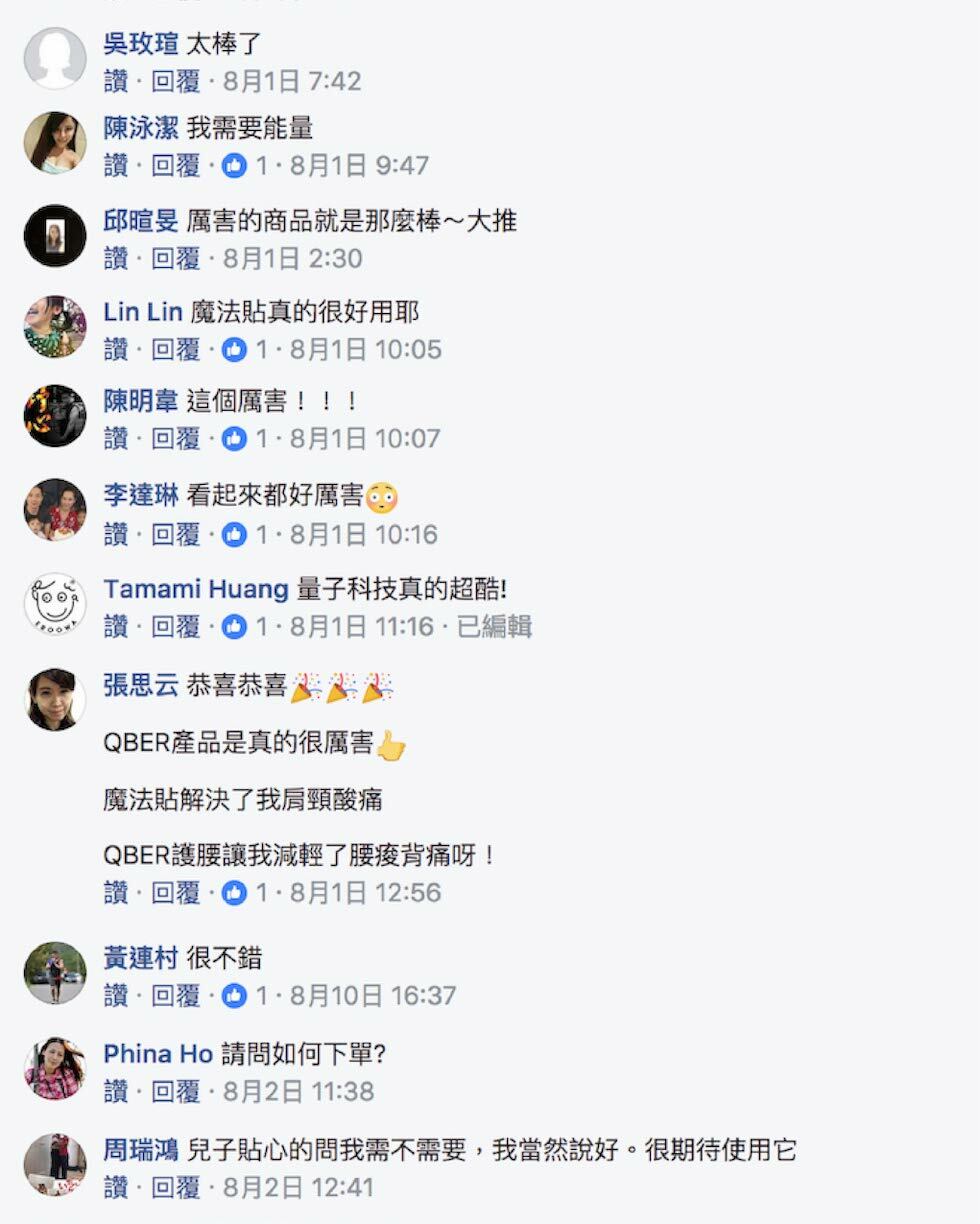
Task: Open the profile name link 陳泳潔
Action: (x=141, y=128)
